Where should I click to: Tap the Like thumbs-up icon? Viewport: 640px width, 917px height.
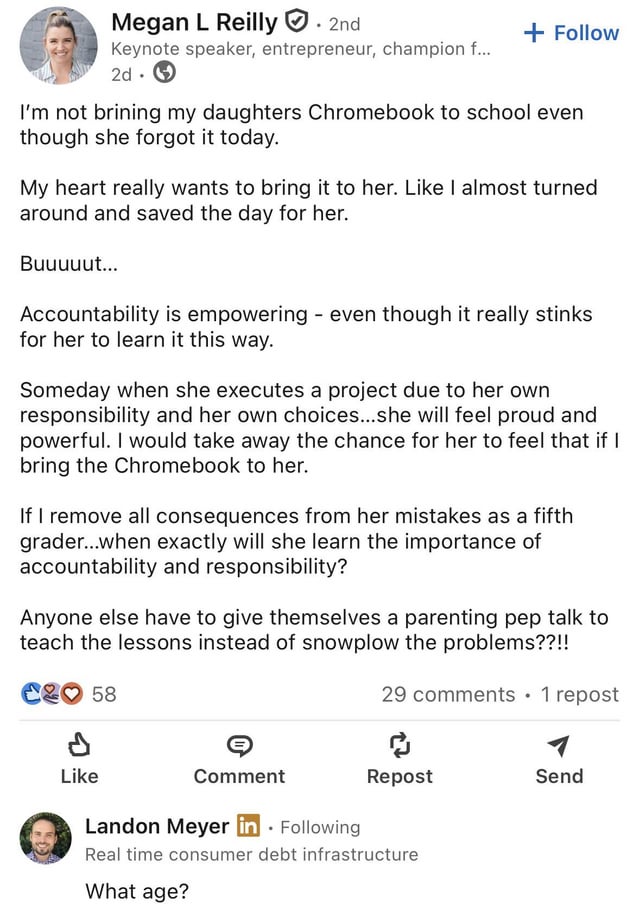point(79,745)
